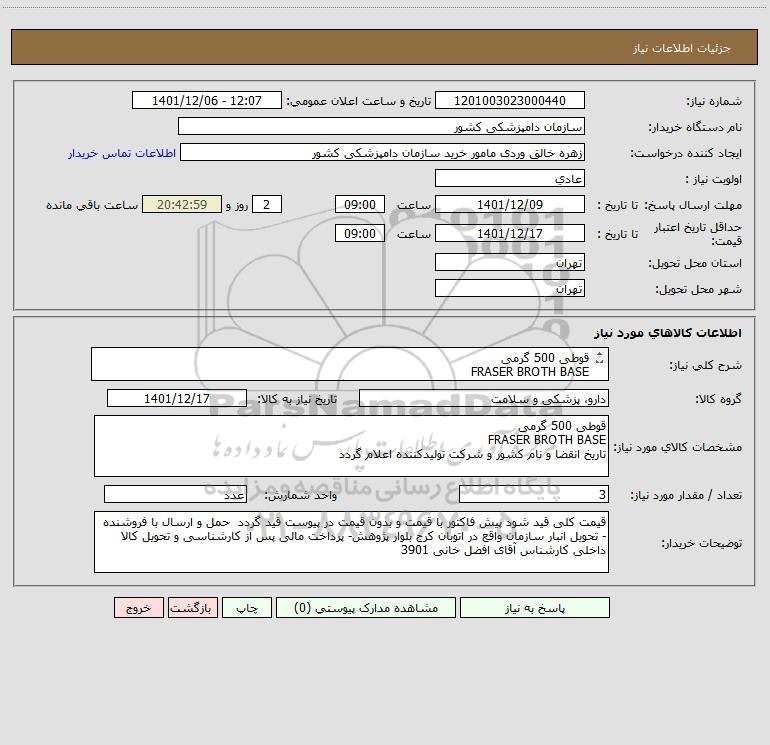Click the delivery city field 'تهران'
This screenshot has height=745, width=770.
(510, 288)
